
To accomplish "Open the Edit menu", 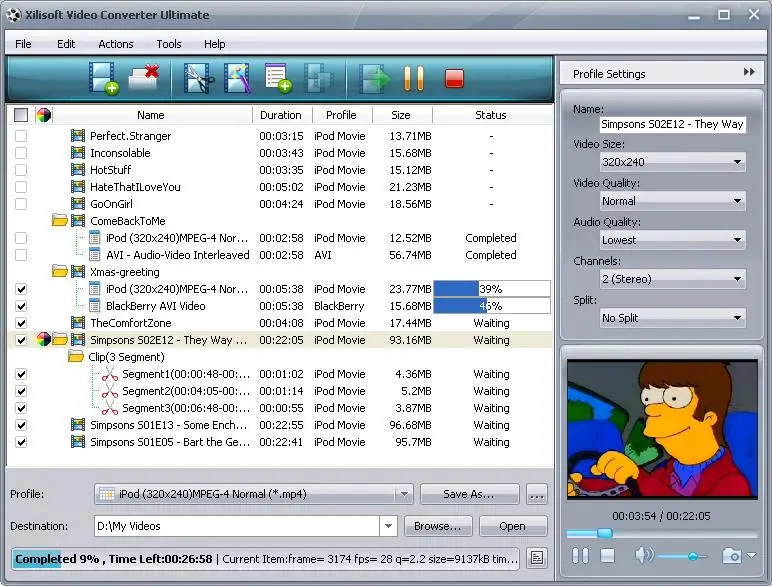I will pos(66,44).
